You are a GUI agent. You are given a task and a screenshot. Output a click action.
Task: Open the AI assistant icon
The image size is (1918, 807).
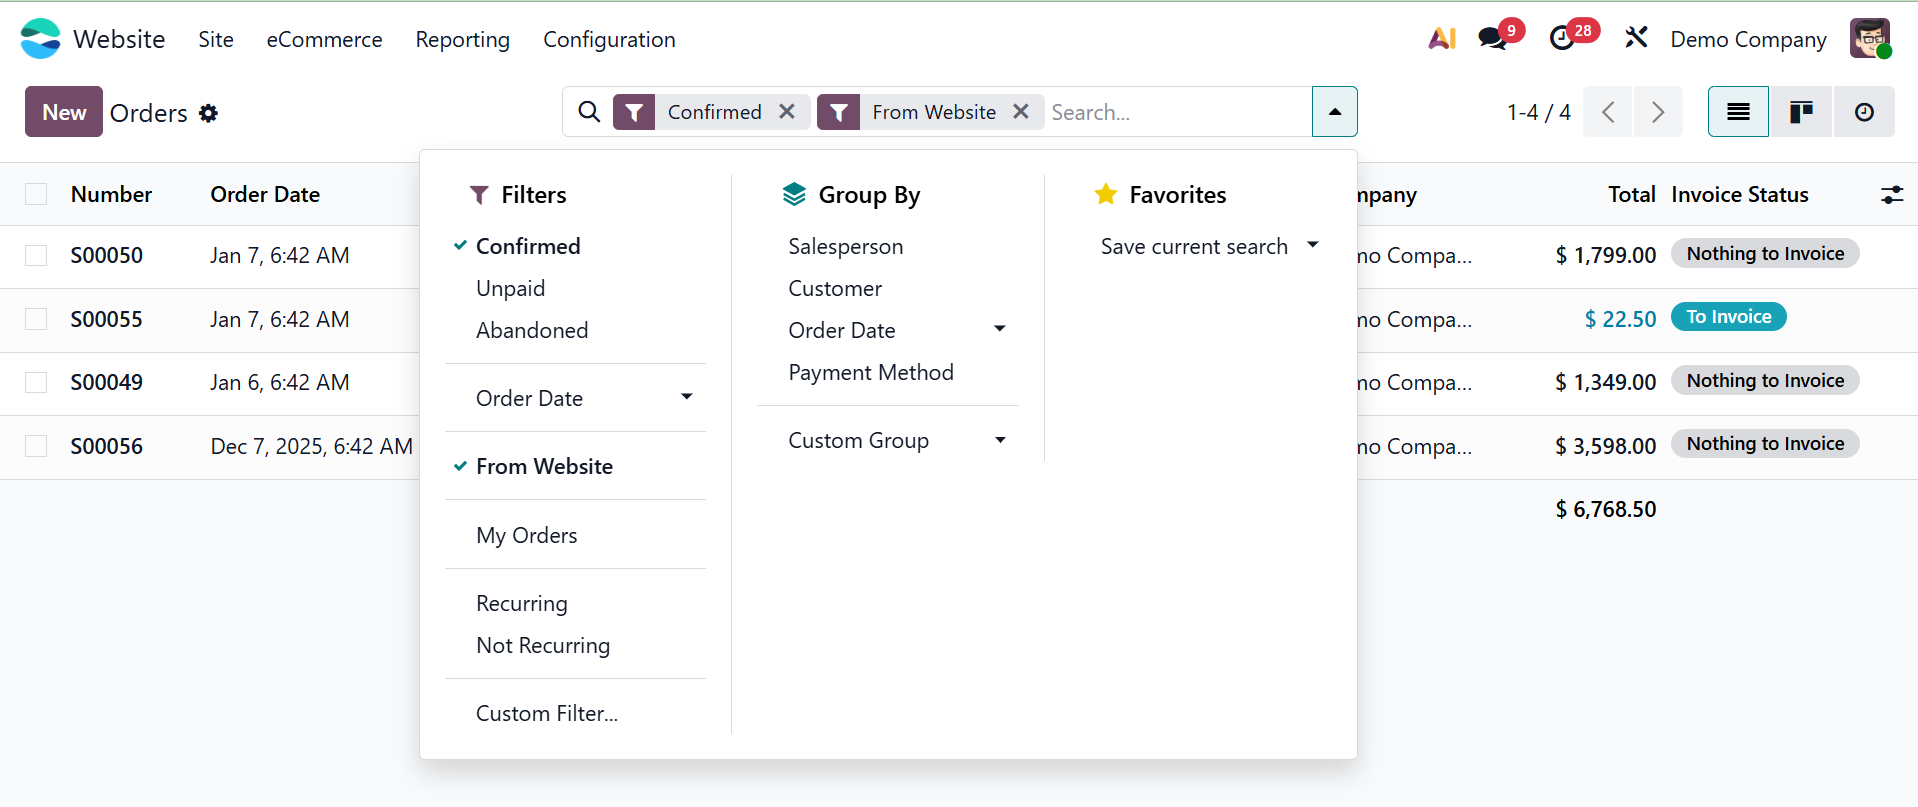click(x=1442, y=39)
